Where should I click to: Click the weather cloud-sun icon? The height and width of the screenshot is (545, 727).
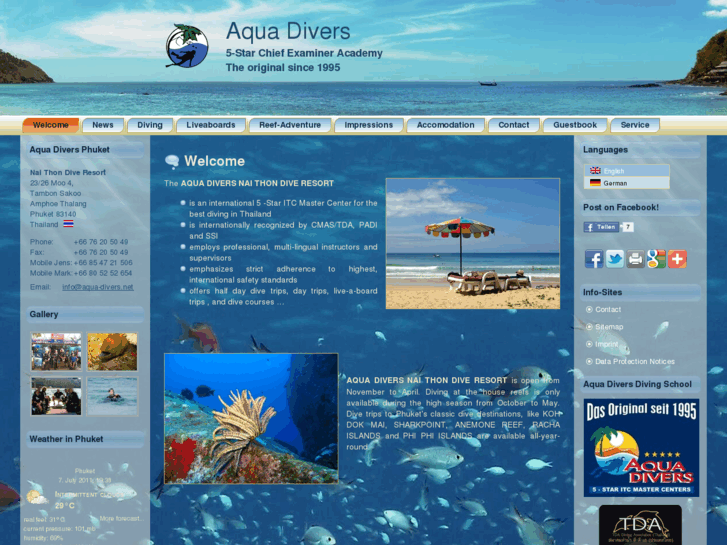click(36, 497)
